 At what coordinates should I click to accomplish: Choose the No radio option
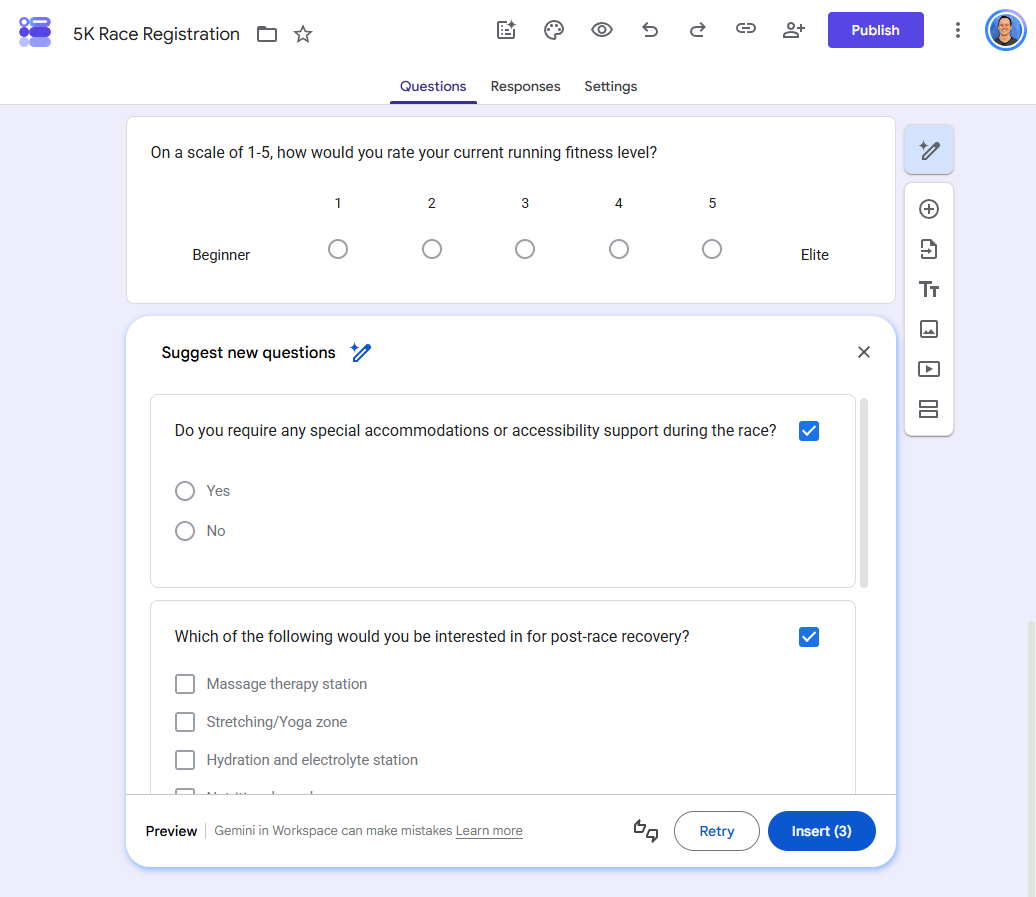click(x=185, y=531)
